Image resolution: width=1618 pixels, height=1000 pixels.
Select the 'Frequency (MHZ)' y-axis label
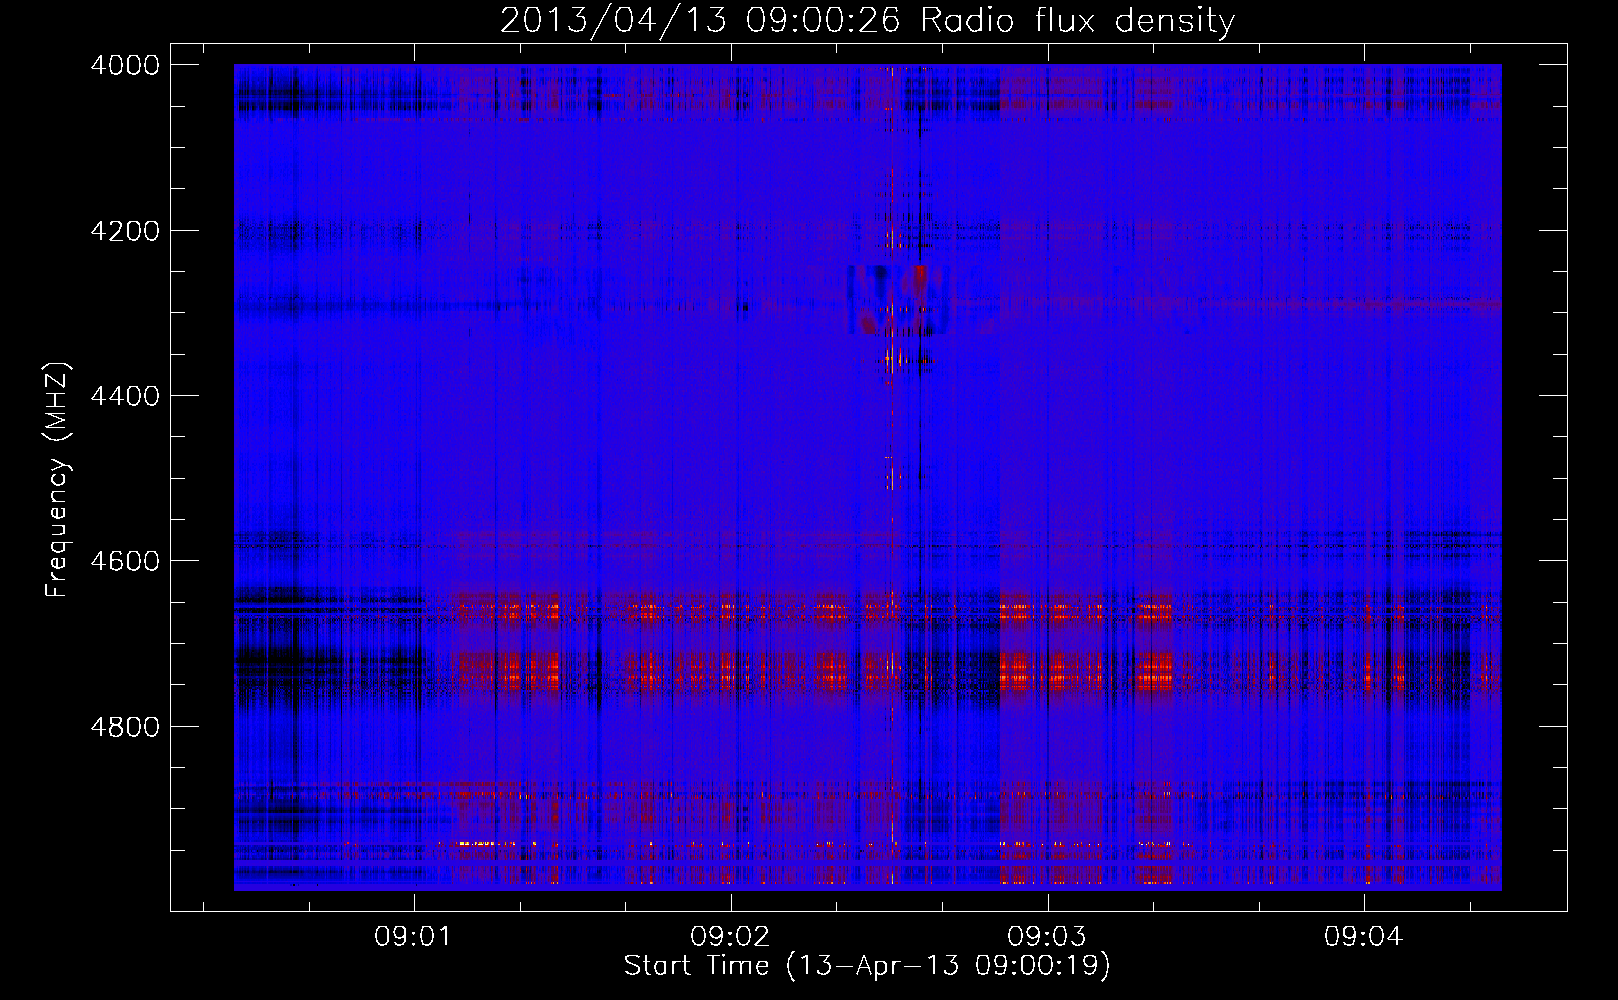[58, 480]
